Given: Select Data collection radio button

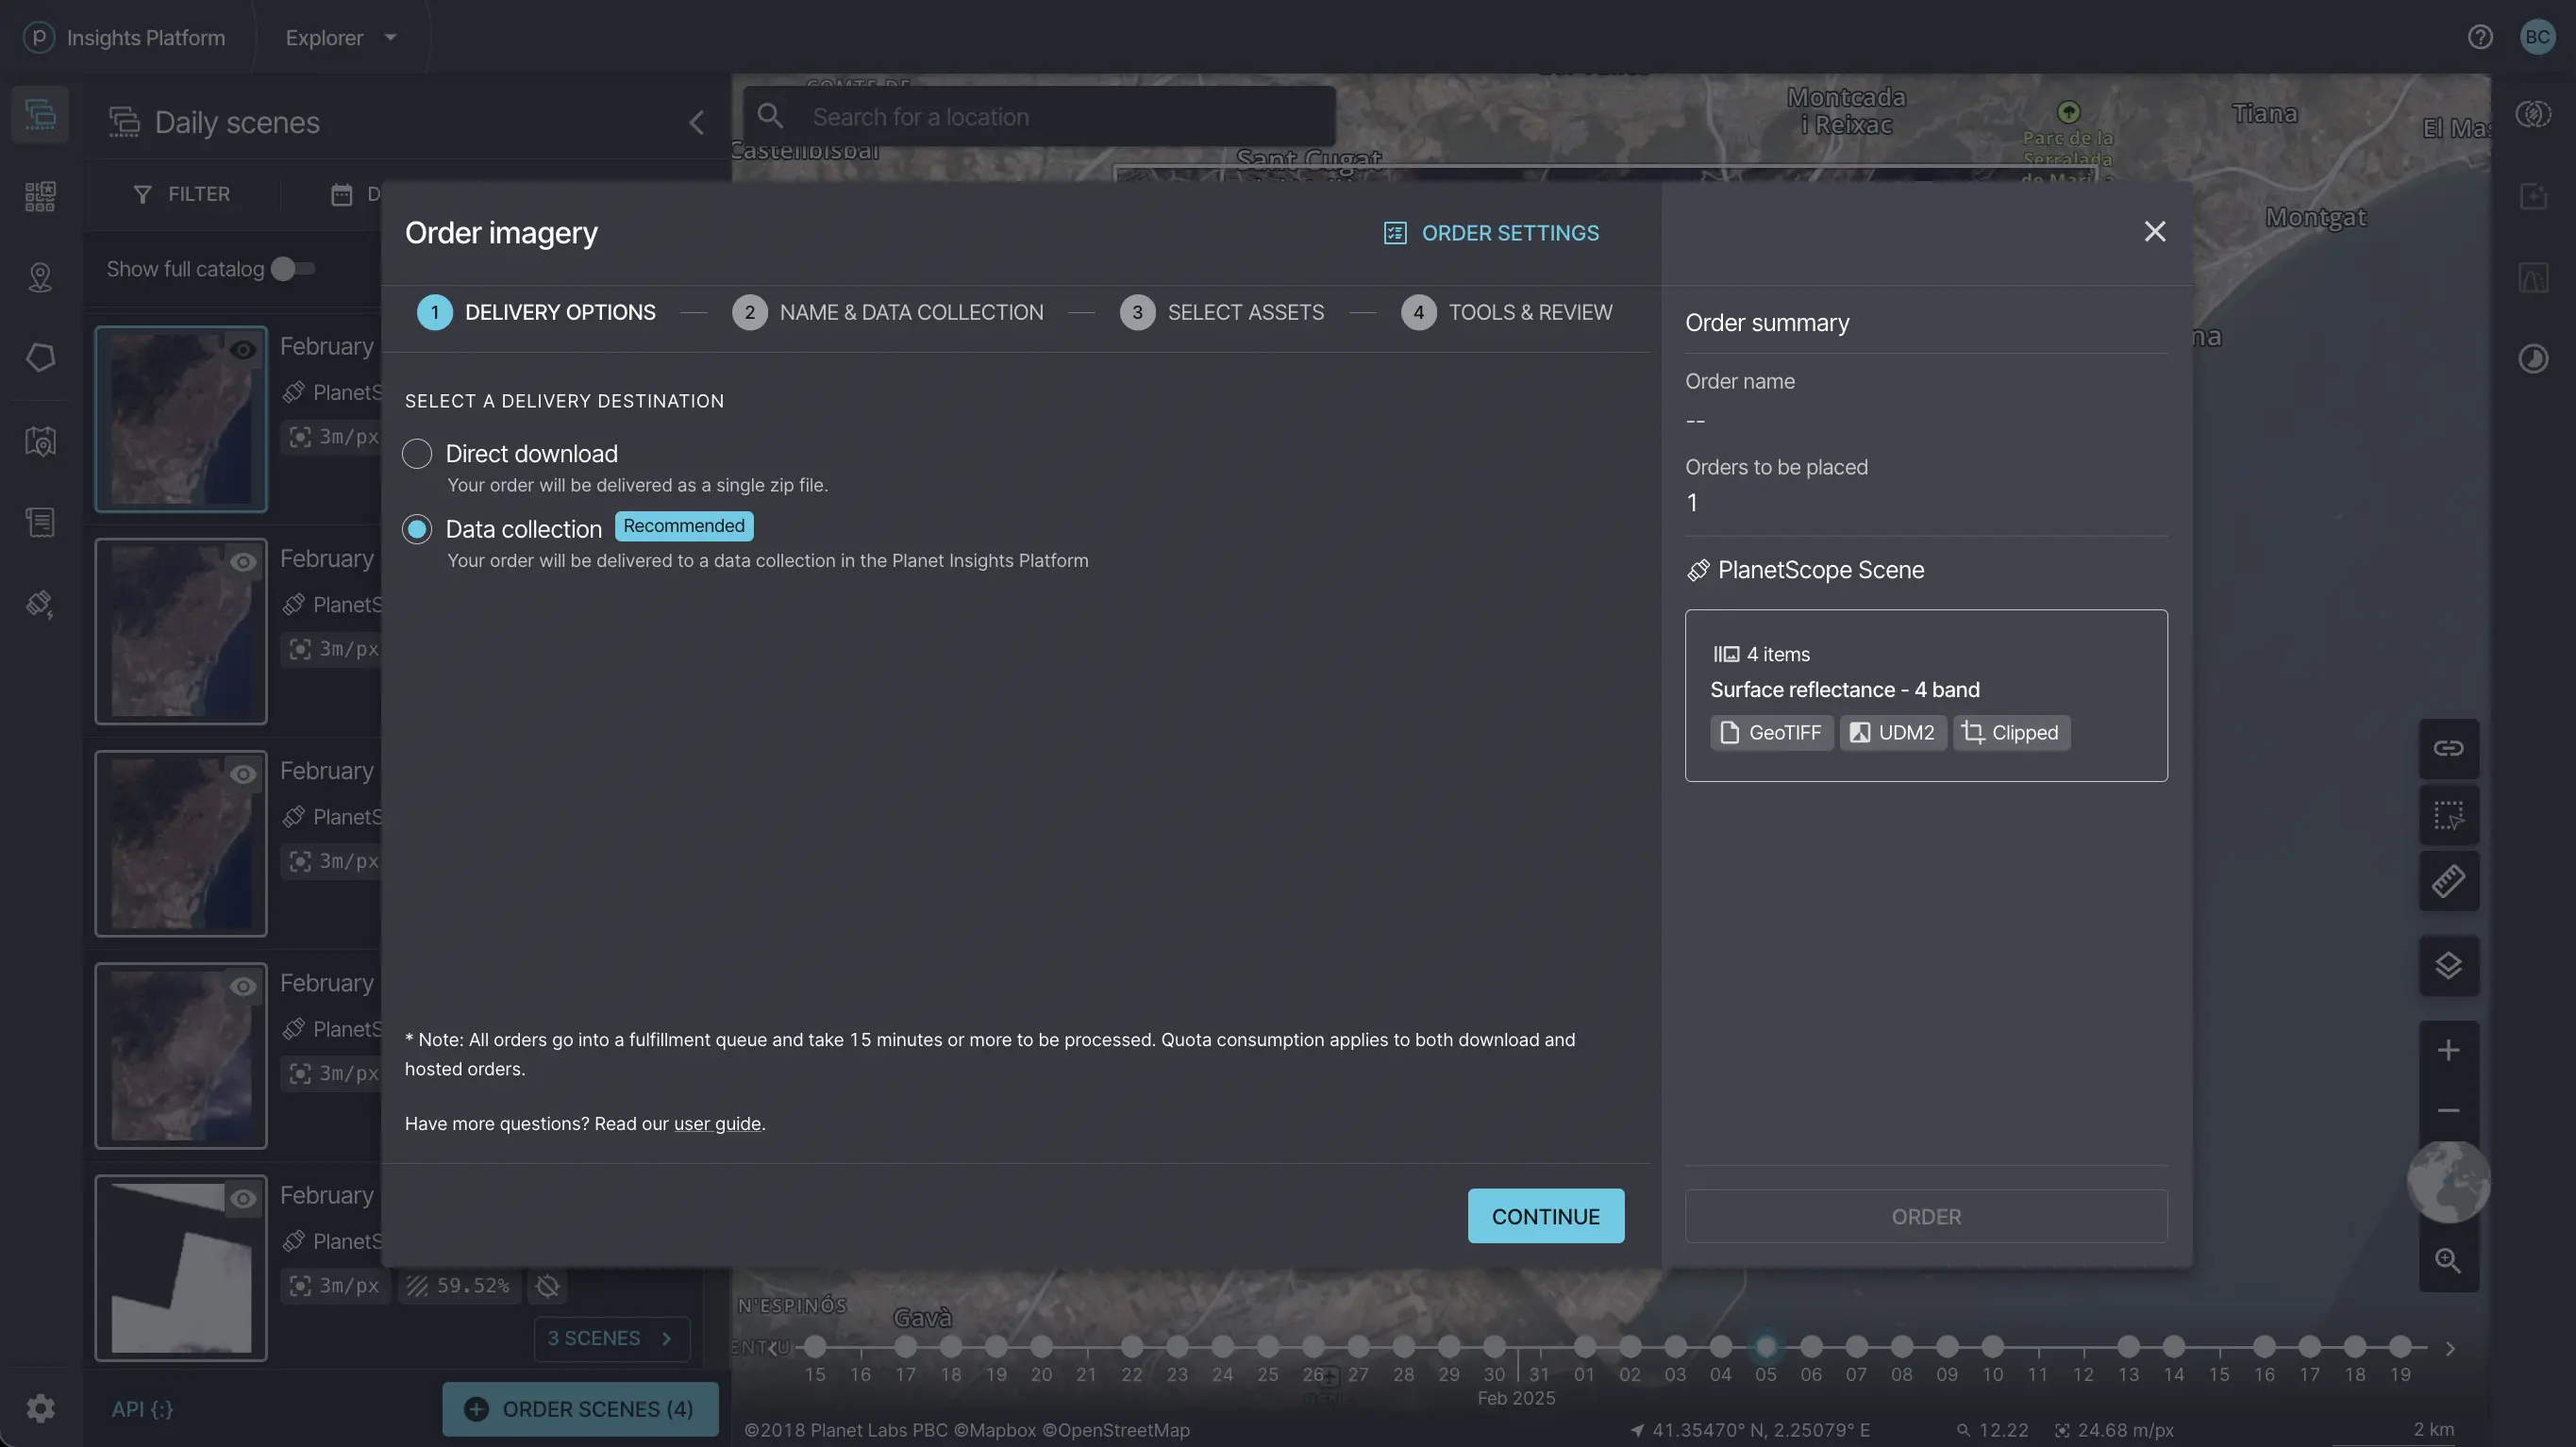Looking at the screenshot, I should pos(417,529).
